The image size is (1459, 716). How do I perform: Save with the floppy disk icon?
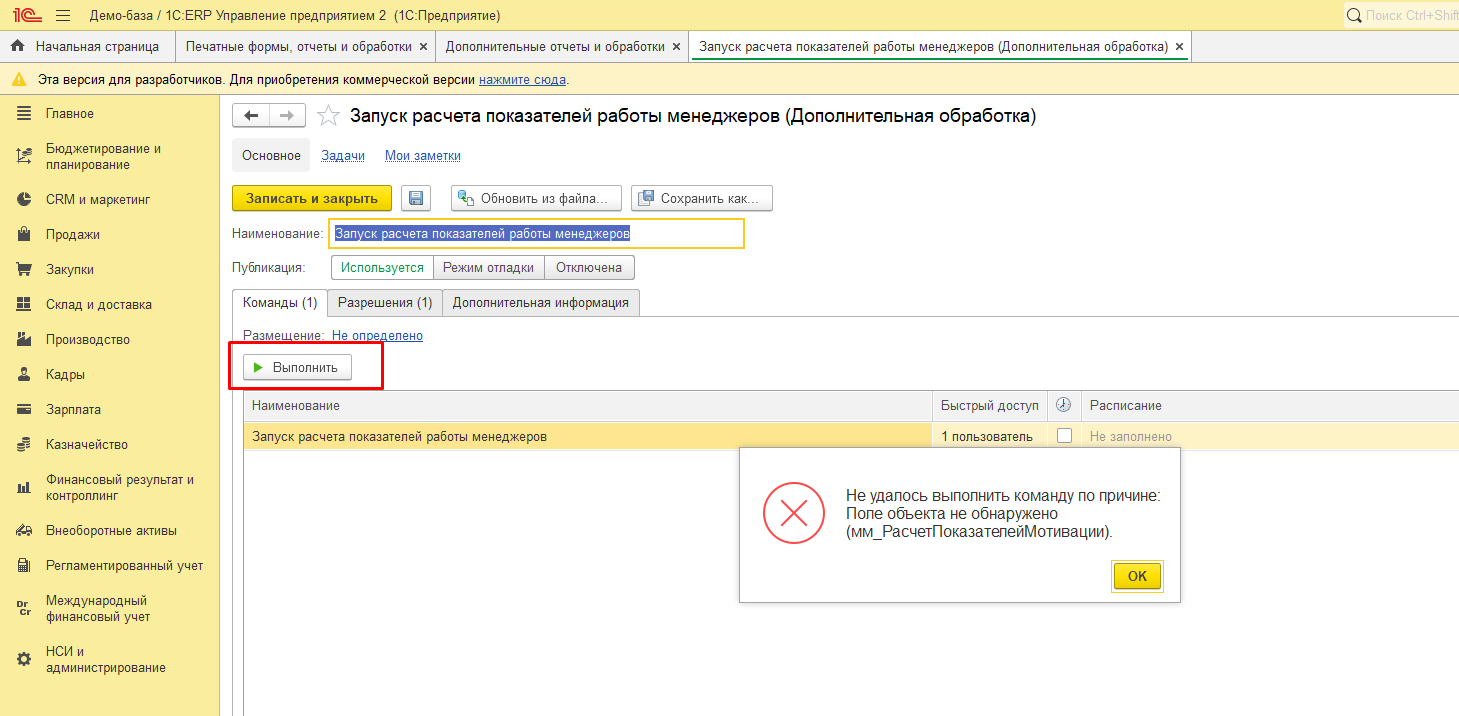point(416,198)
